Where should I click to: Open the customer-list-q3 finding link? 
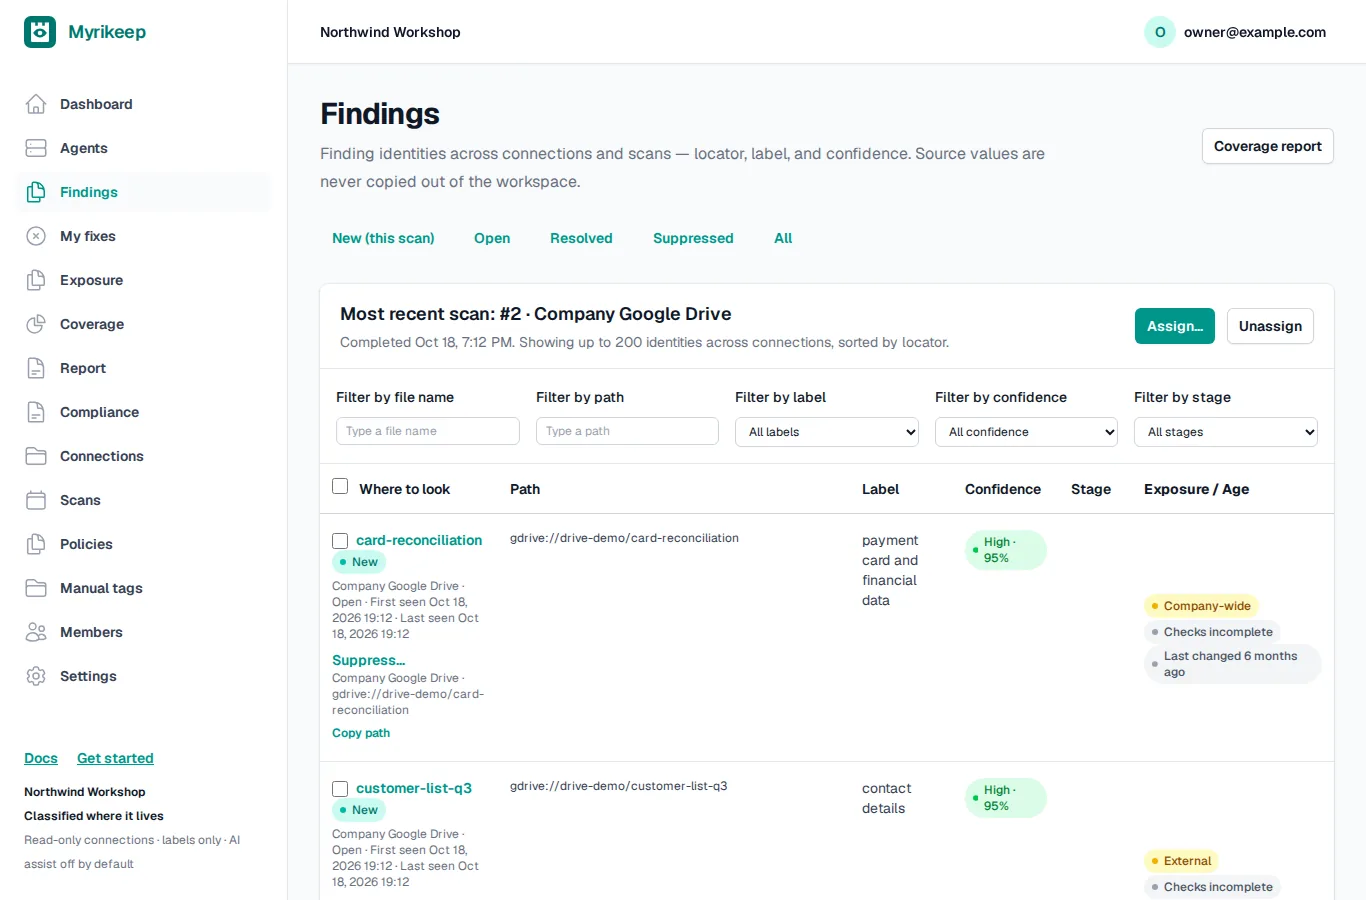pos(414,788)
